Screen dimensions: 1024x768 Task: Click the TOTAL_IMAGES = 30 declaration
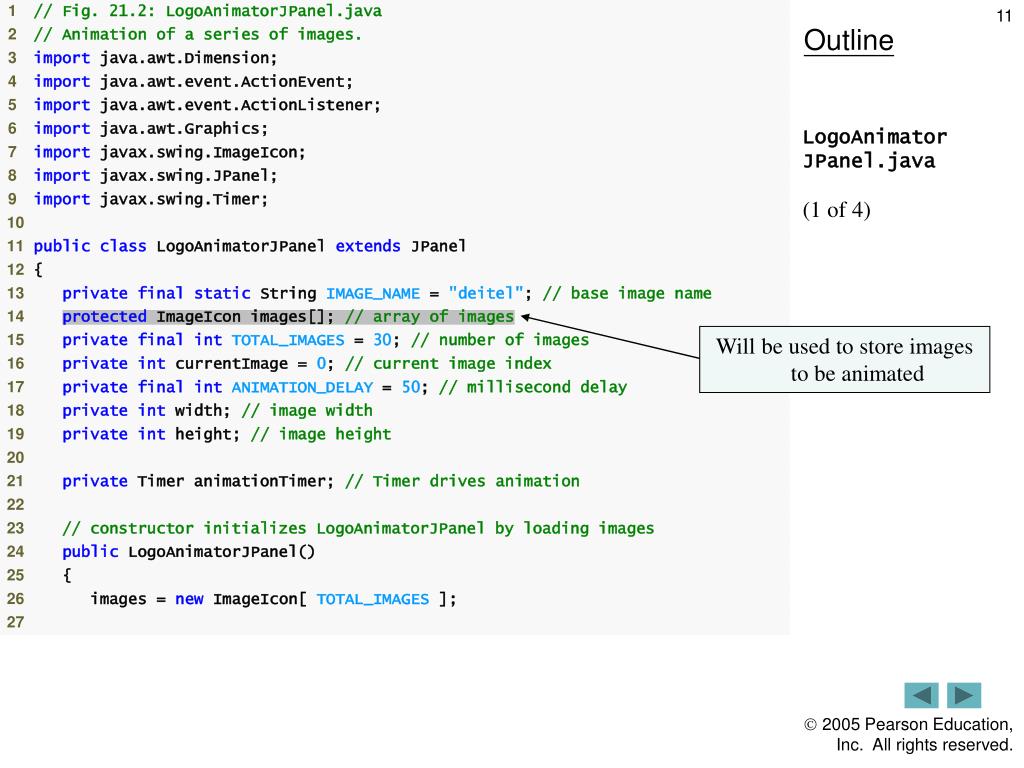[325, 340]
